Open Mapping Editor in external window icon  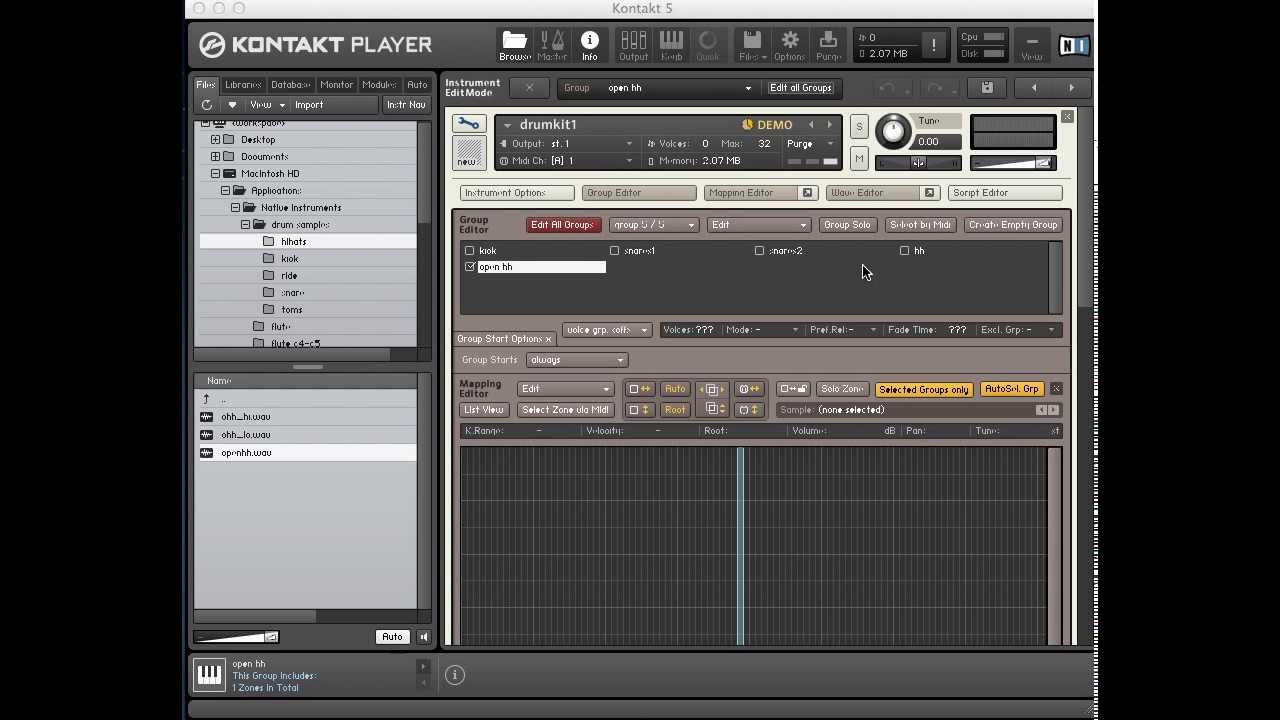tap(807, 193)
